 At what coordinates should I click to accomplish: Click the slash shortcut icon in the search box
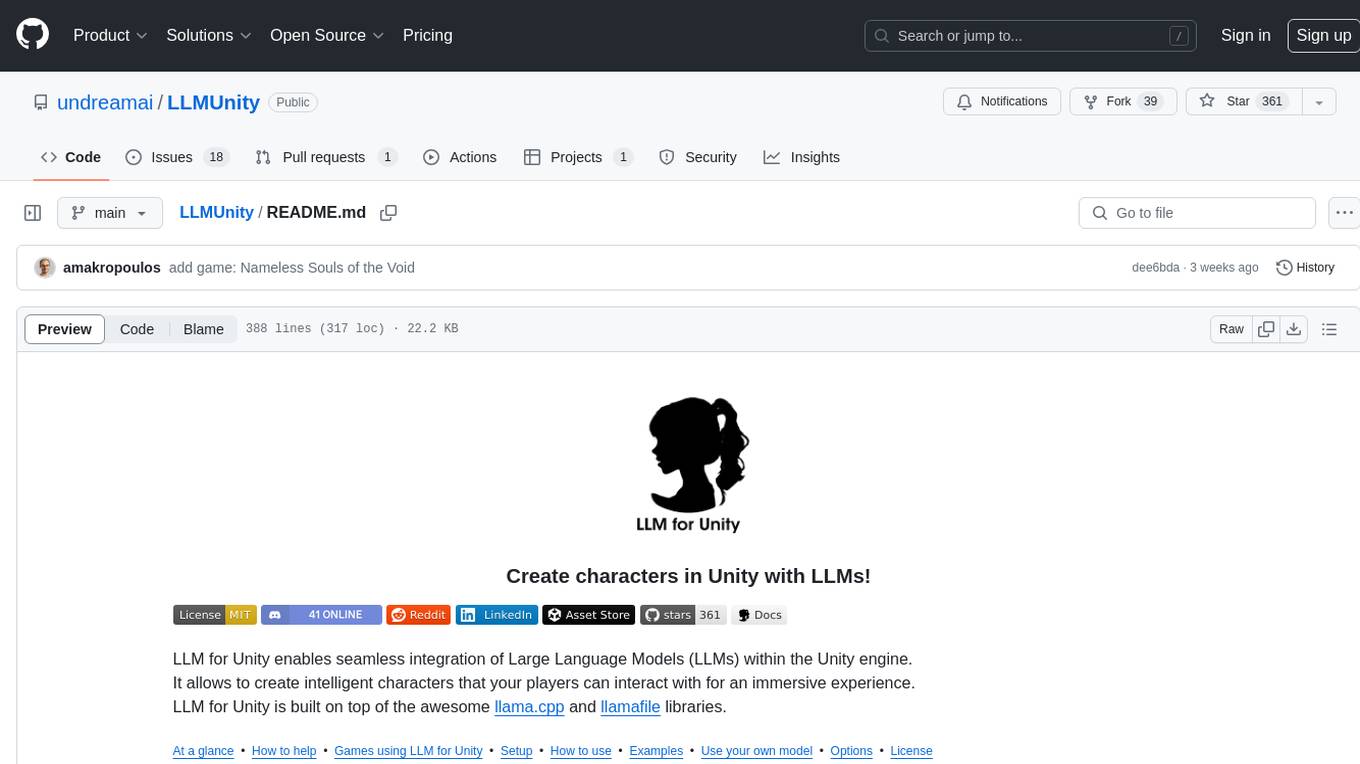1180,36
